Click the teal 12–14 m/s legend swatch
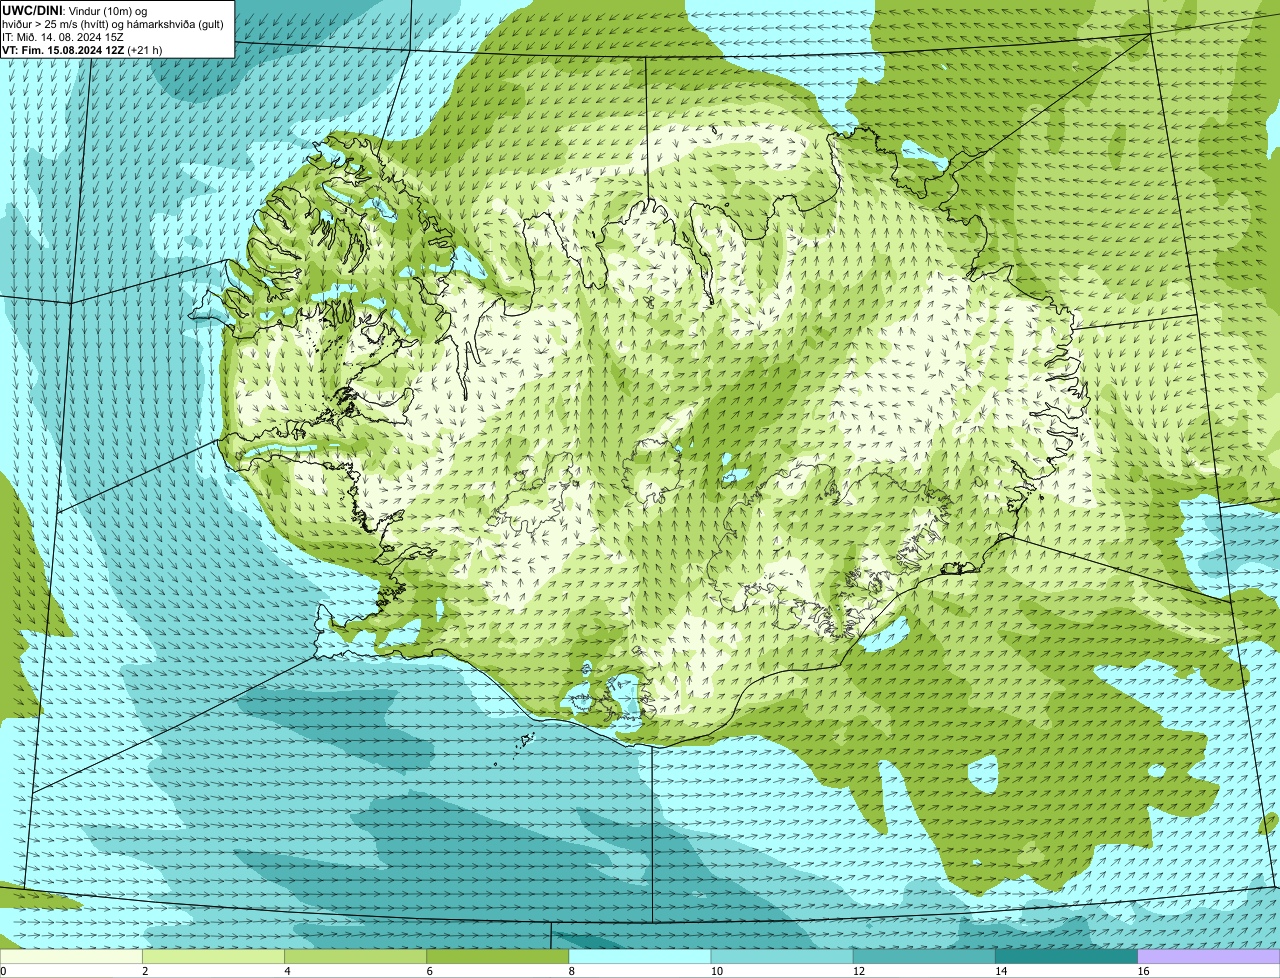The image size is (1280, 978). [x=924, y=956]
